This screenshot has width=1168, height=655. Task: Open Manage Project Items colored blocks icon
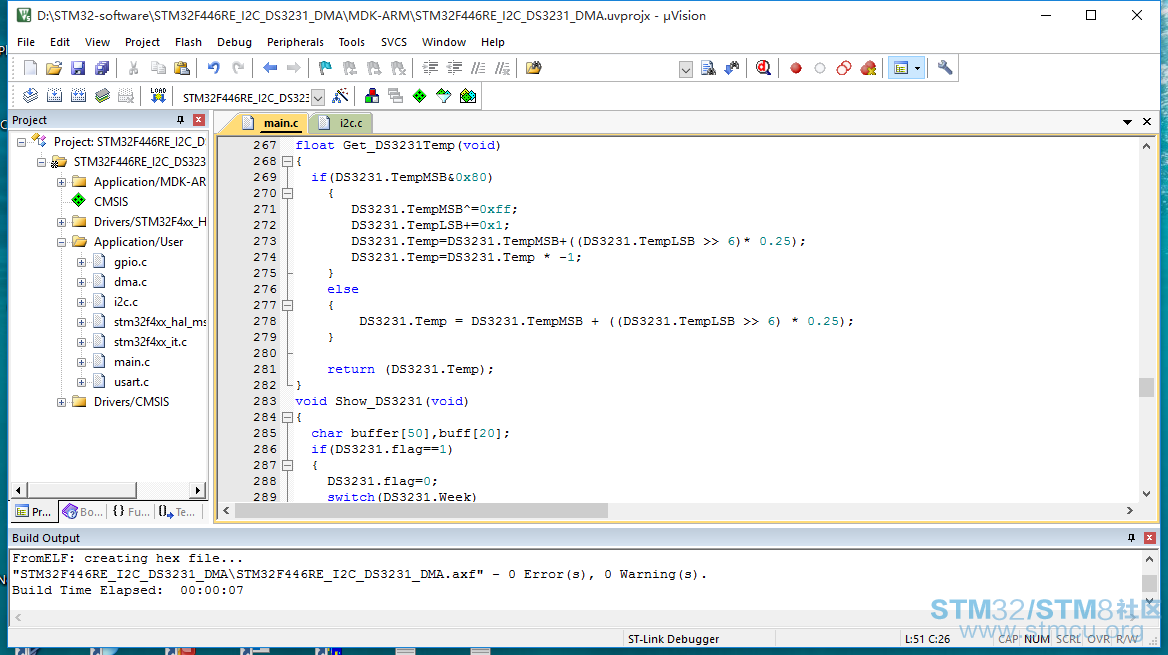click(x=372, y=95)
